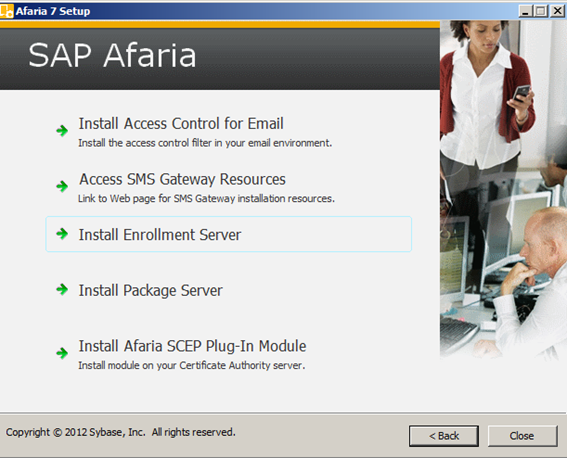The height and width of the screenshot is (458, 567).
Task: Click the Certificate Authority server description text
Action: coord(192,365)
